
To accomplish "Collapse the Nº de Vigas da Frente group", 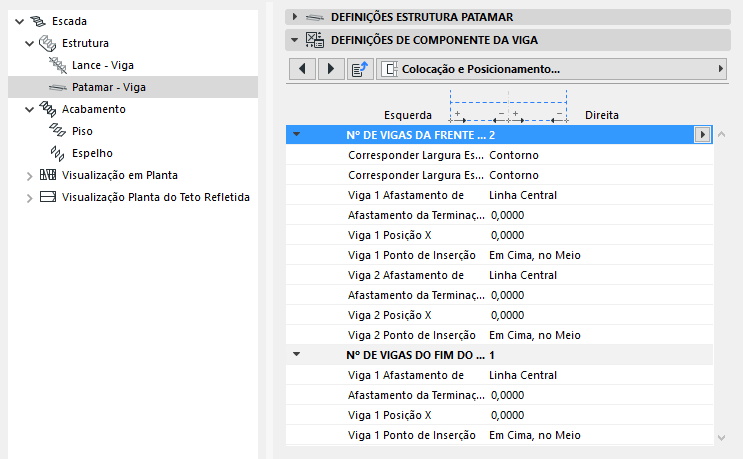I will 297,135.
